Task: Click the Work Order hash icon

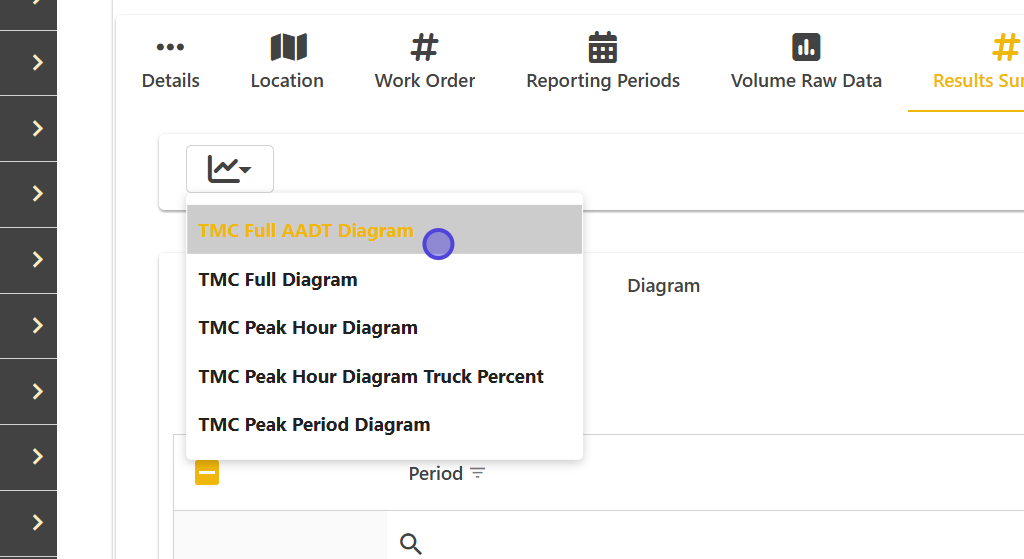Action: [x=425, y=47]
